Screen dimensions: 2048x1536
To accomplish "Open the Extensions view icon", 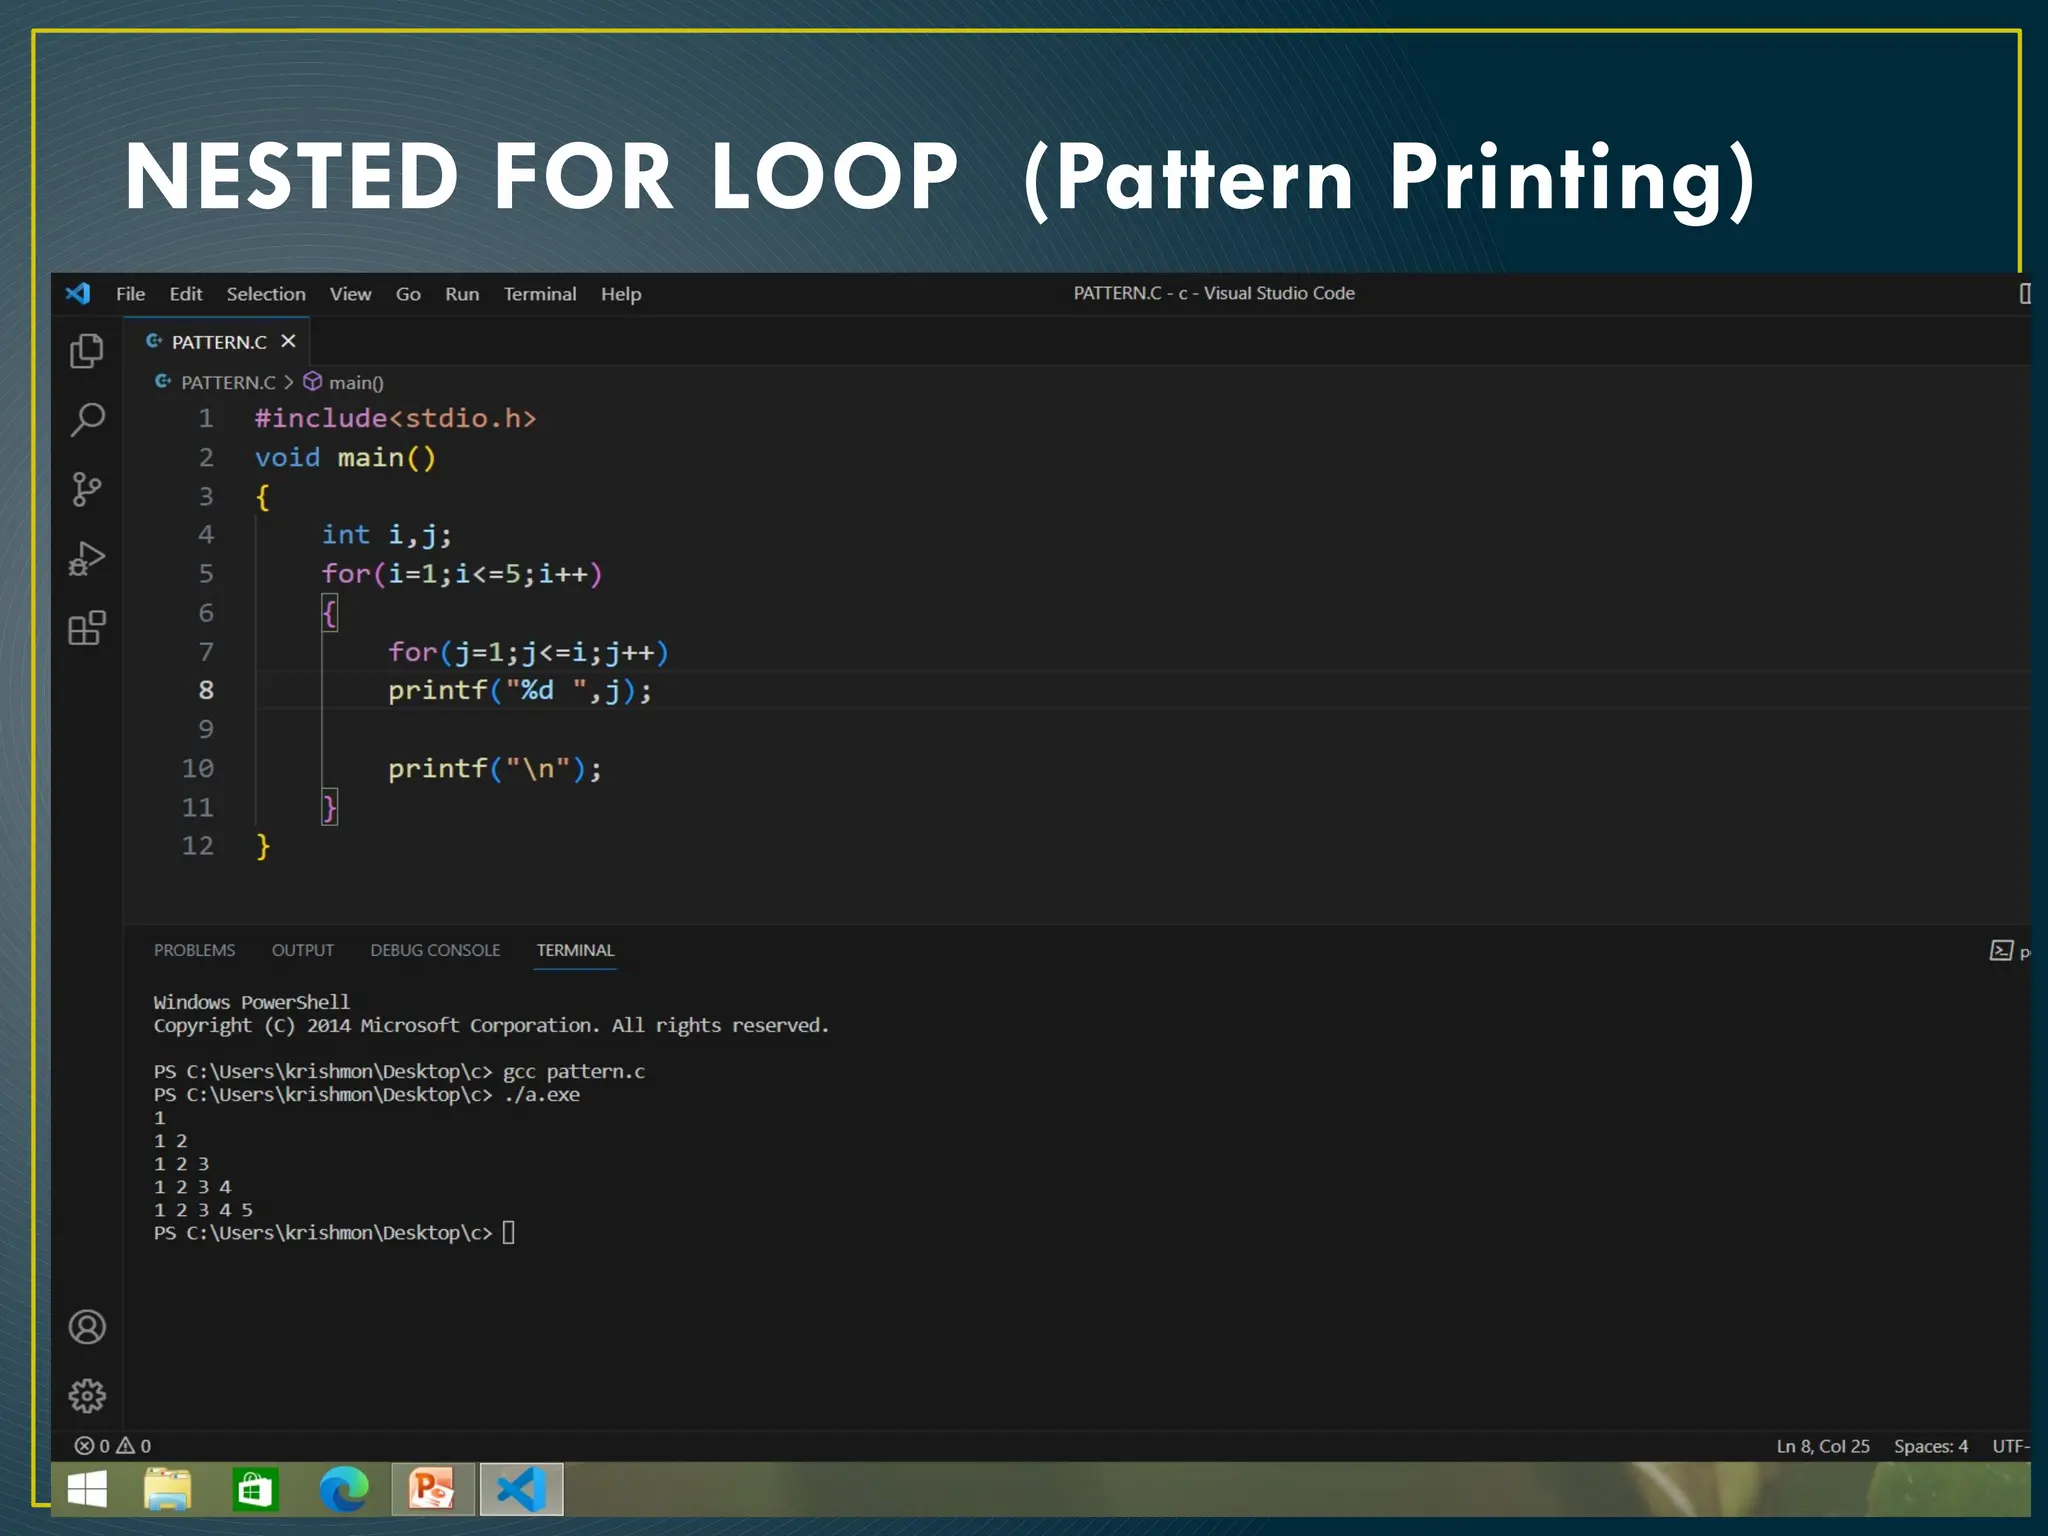I will (x=87, y=628).
